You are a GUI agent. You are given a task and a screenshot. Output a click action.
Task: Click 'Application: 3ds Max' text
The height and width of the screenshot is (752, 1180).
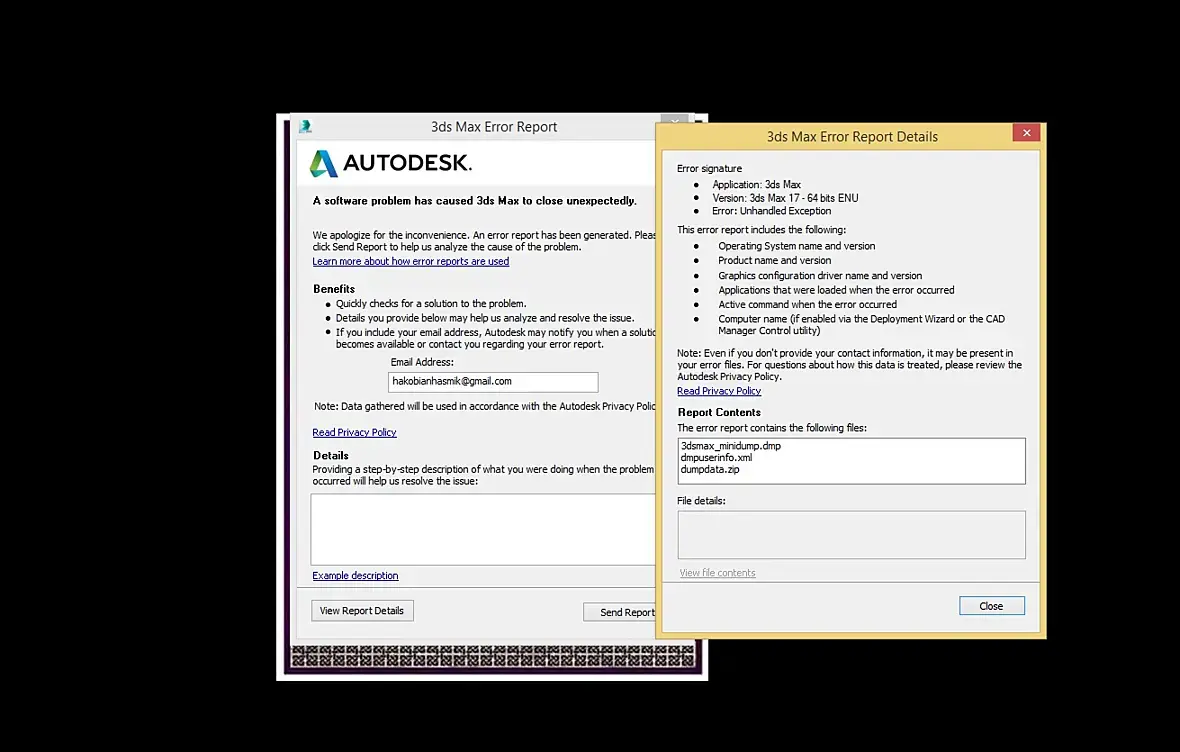point(756,184)
